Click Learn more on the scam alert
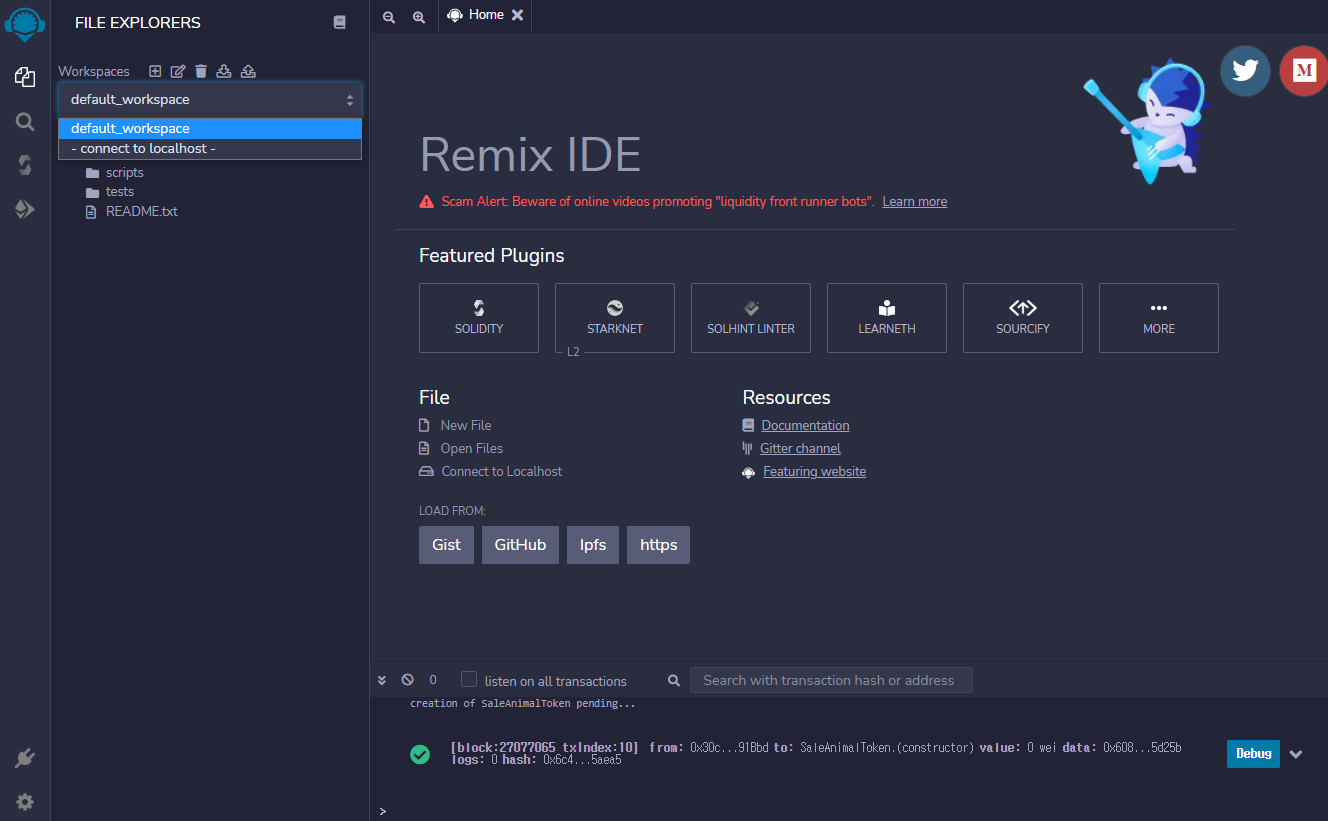 pyautogui.click(x=914, y=201)
